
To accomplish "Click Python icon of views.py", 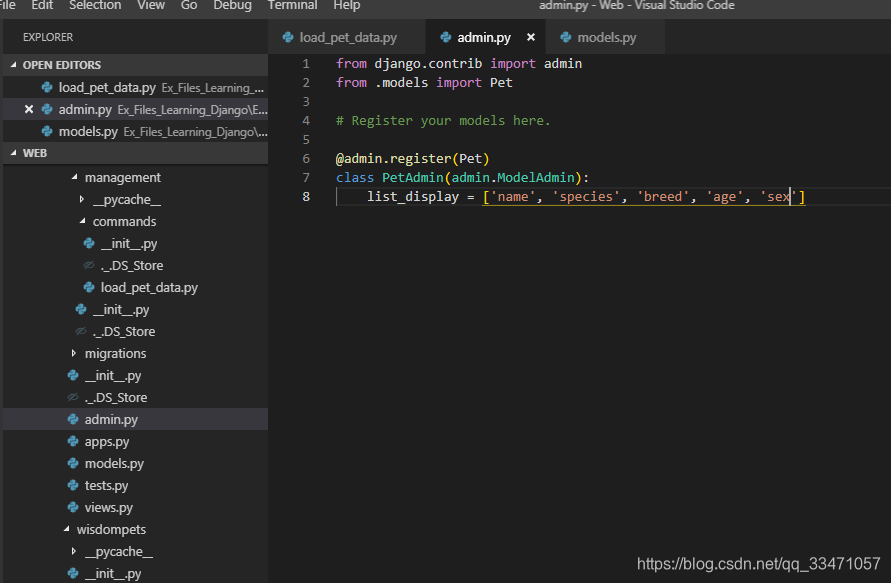I will (x=73, y=507).
